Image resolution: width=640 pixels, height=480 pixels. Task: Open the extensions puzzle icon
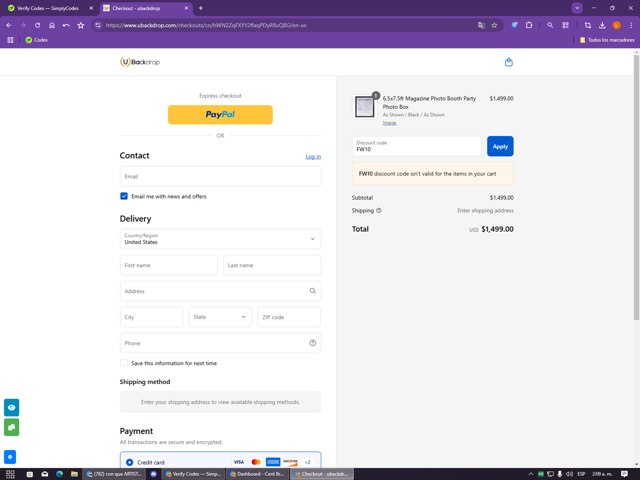click(529, 25)
